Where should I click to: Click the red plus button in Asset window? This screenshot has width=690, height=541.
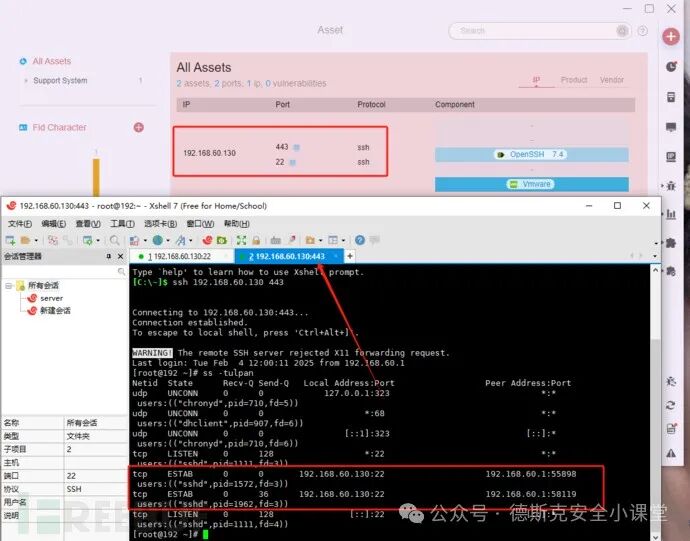pyautogui.click(x=671, y=36)
